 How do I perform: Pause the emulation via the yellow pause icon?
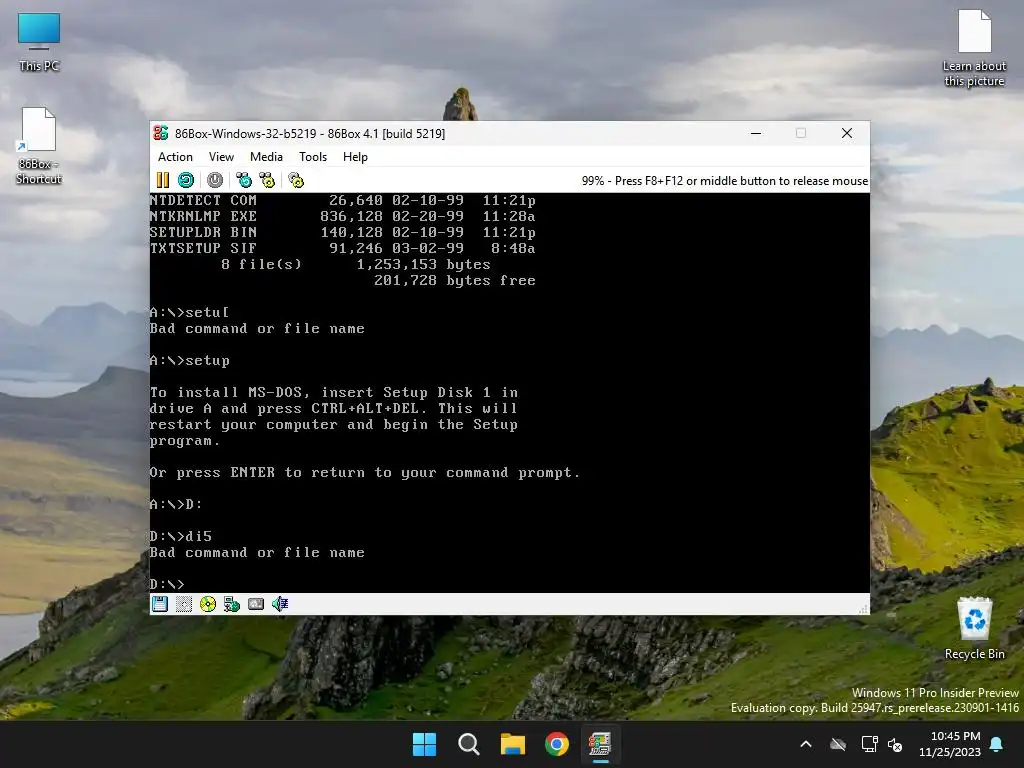coord(163,180)
